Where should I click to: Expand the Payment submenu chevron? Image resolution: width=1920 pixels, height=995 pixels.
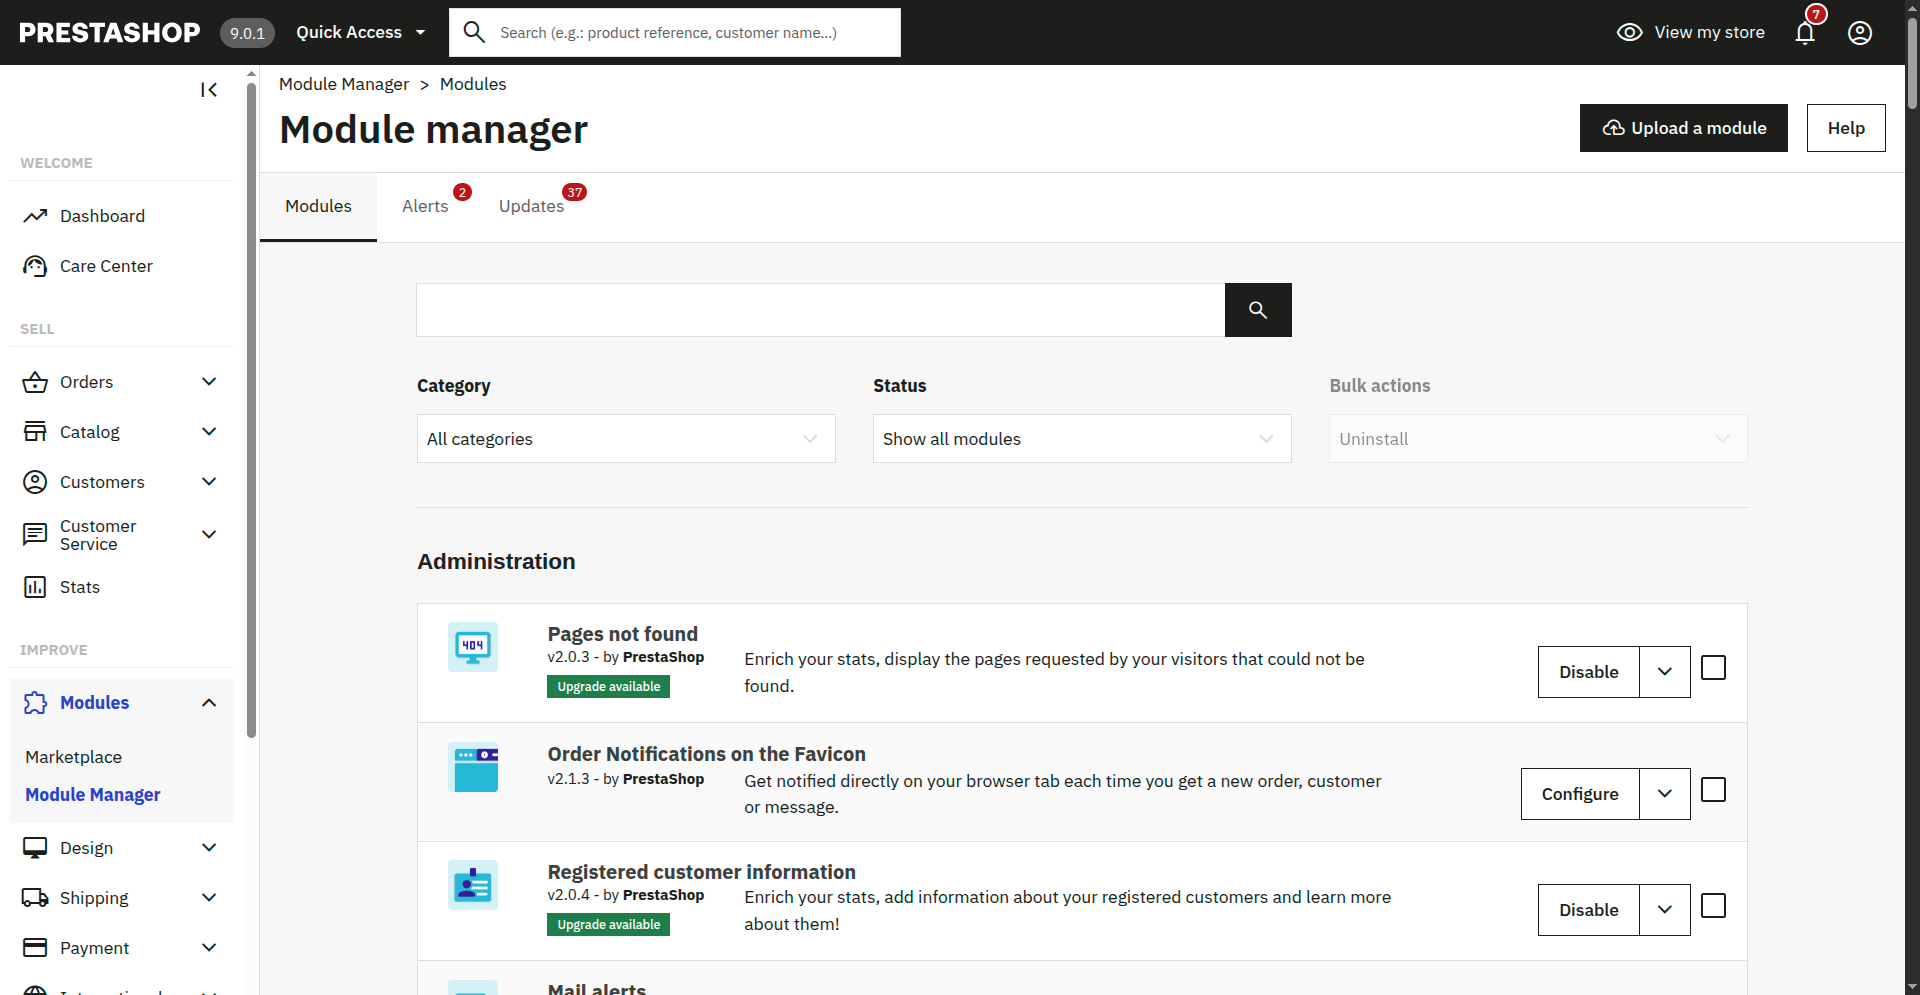click(x=209, y=948)
